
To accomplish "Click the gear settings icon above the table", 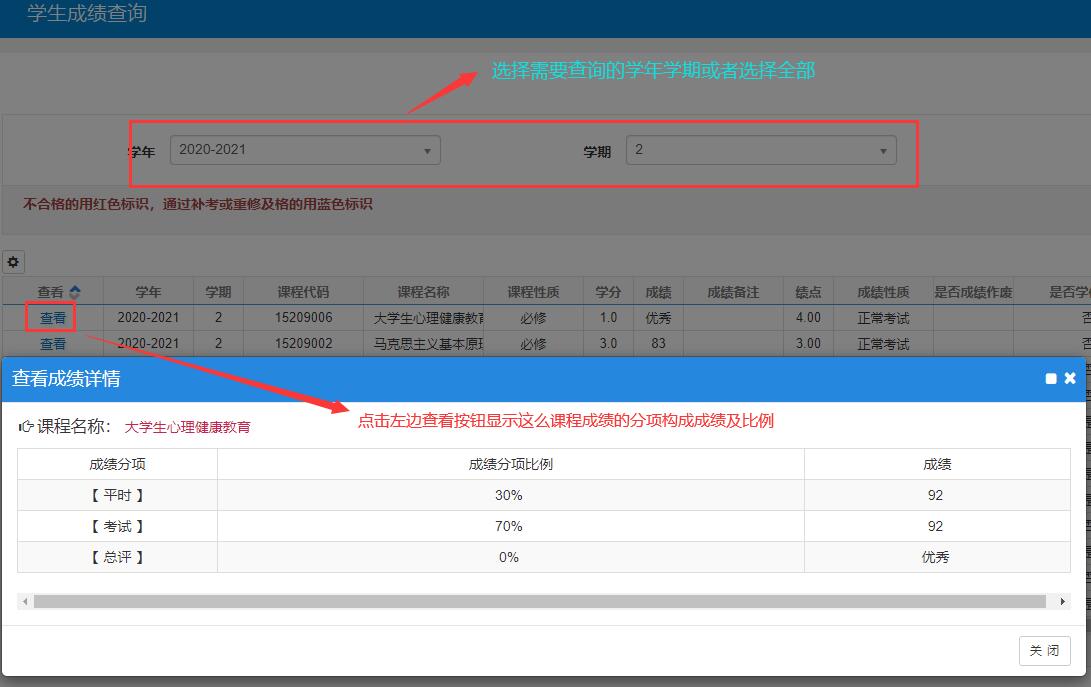I will point(13,262).
